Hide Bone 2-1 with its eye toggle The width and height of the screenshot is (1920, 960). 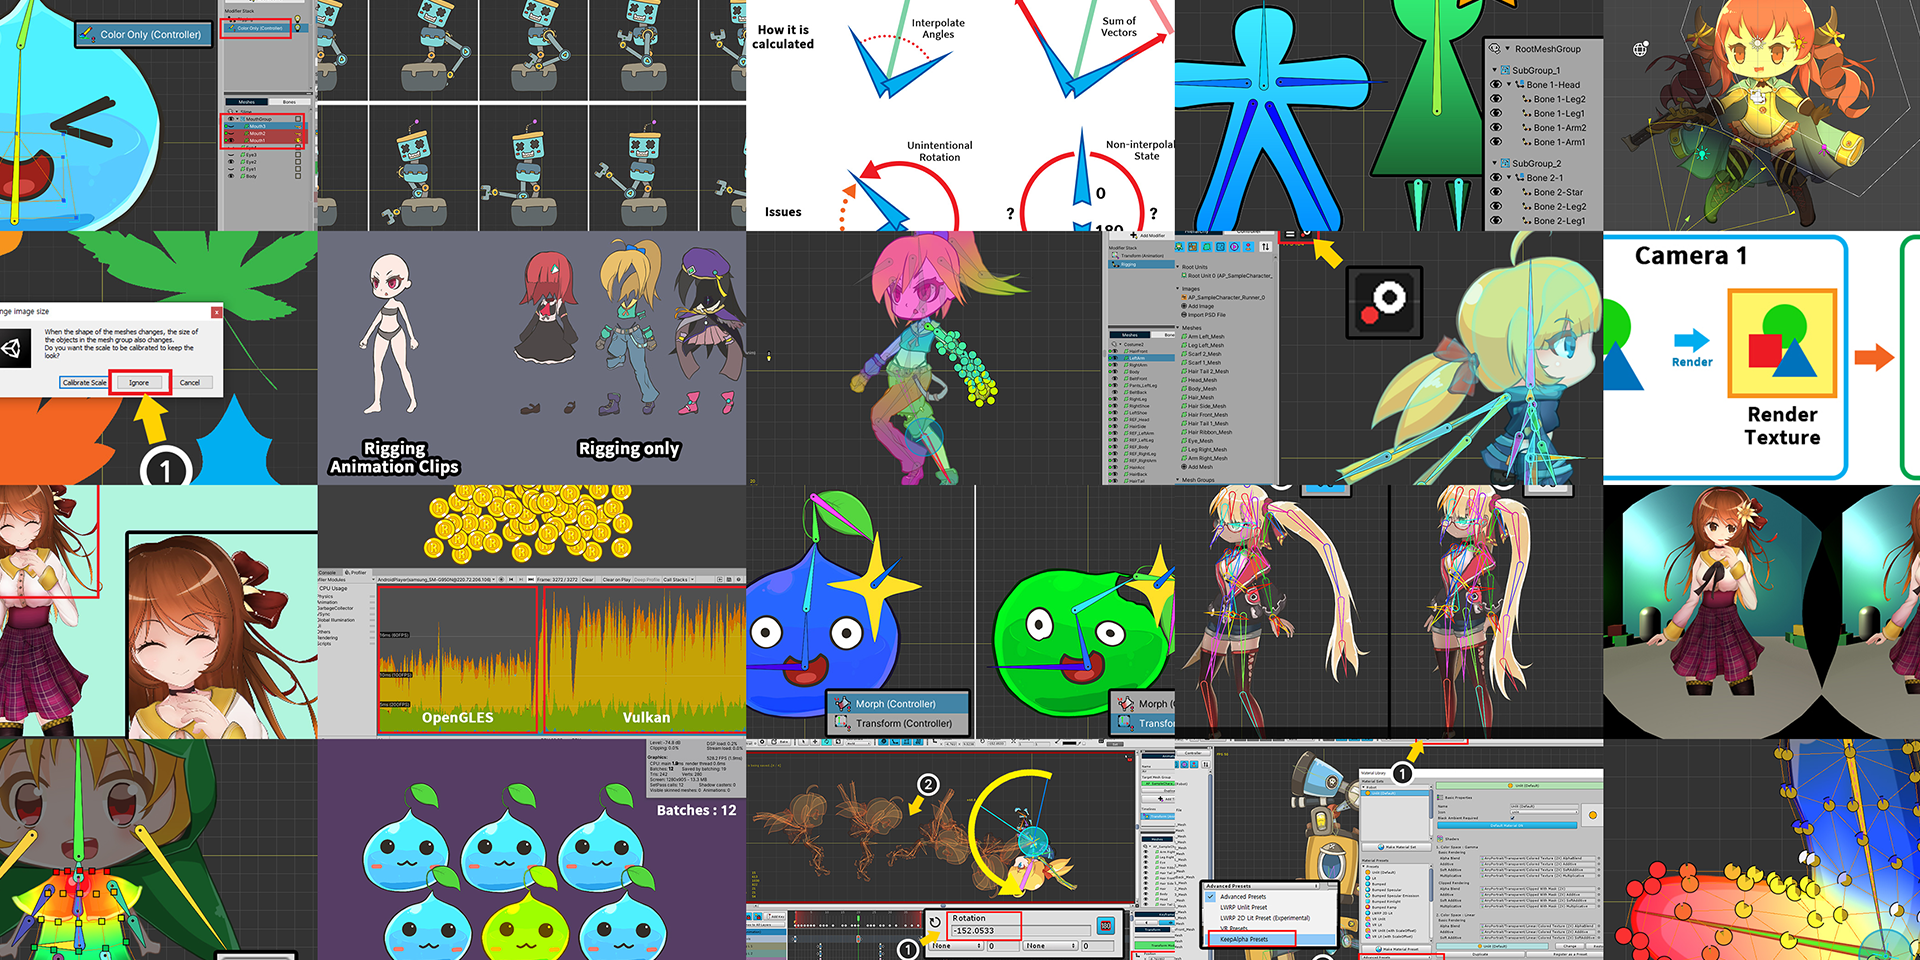click(1496, 178)
